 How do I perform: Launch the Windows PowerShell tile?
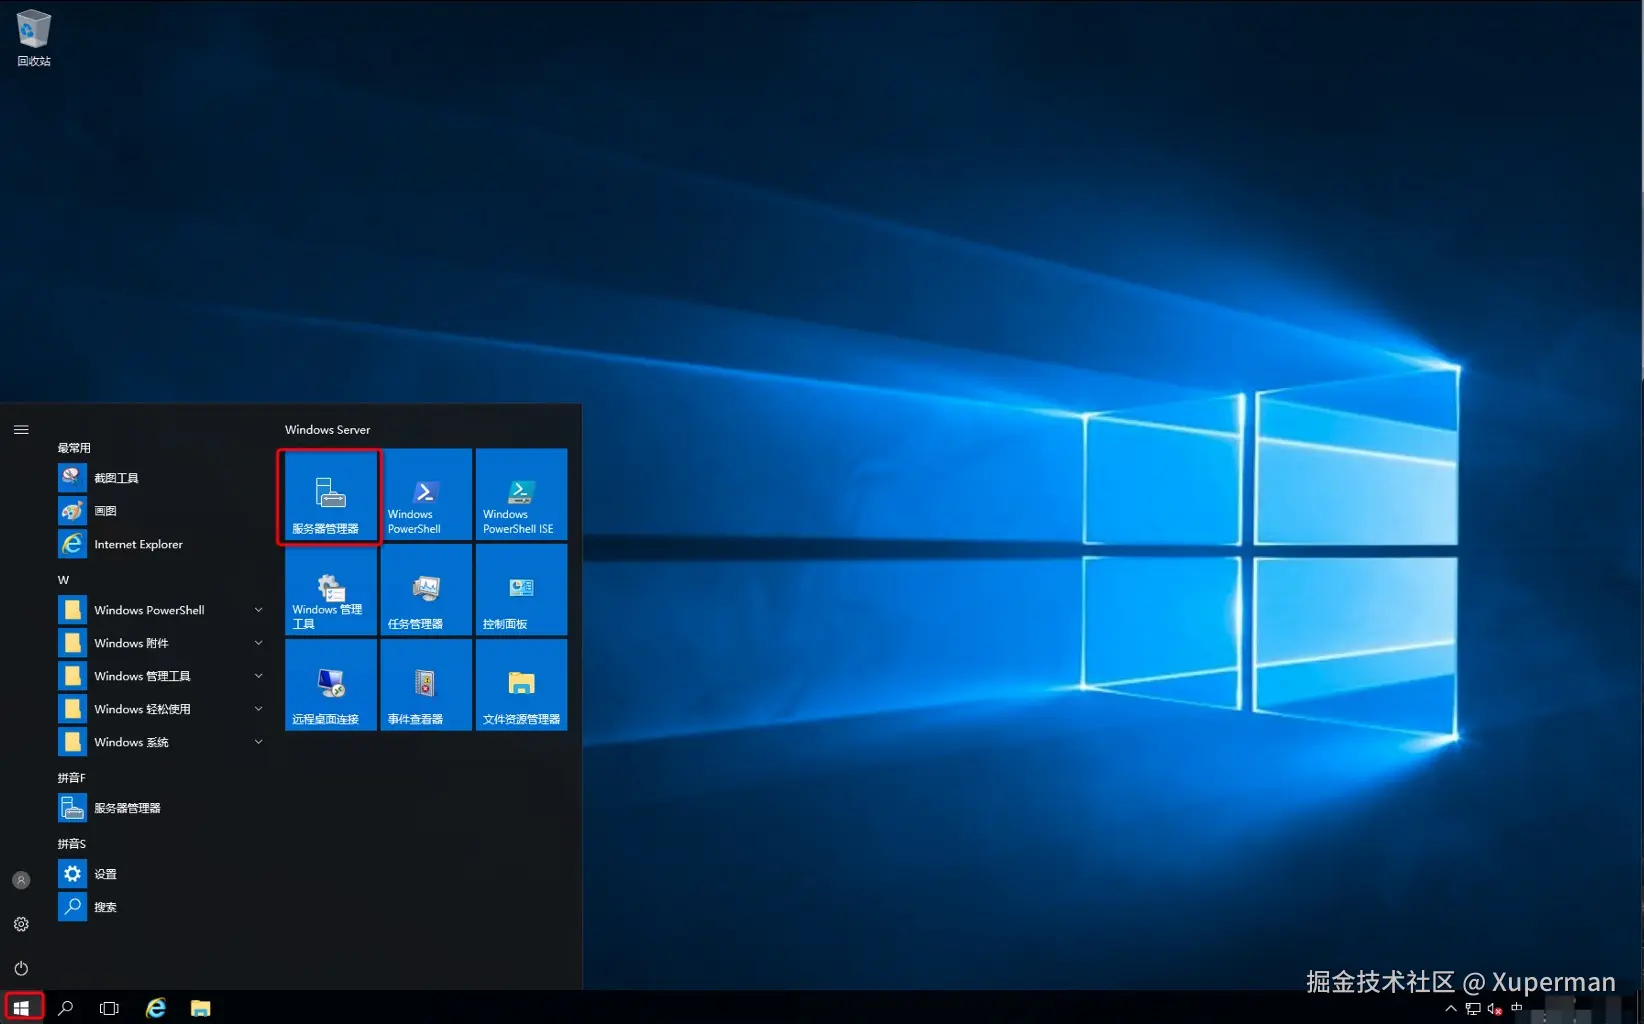click(426, 496)
